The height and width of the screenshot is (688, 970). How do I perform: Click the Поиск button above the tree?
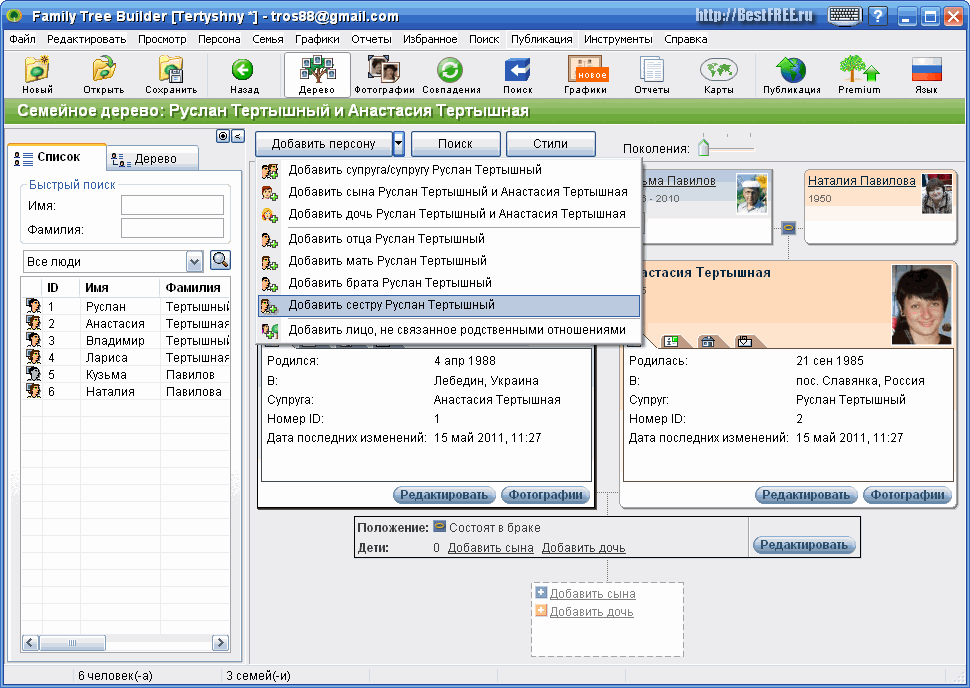coord(455,144)
